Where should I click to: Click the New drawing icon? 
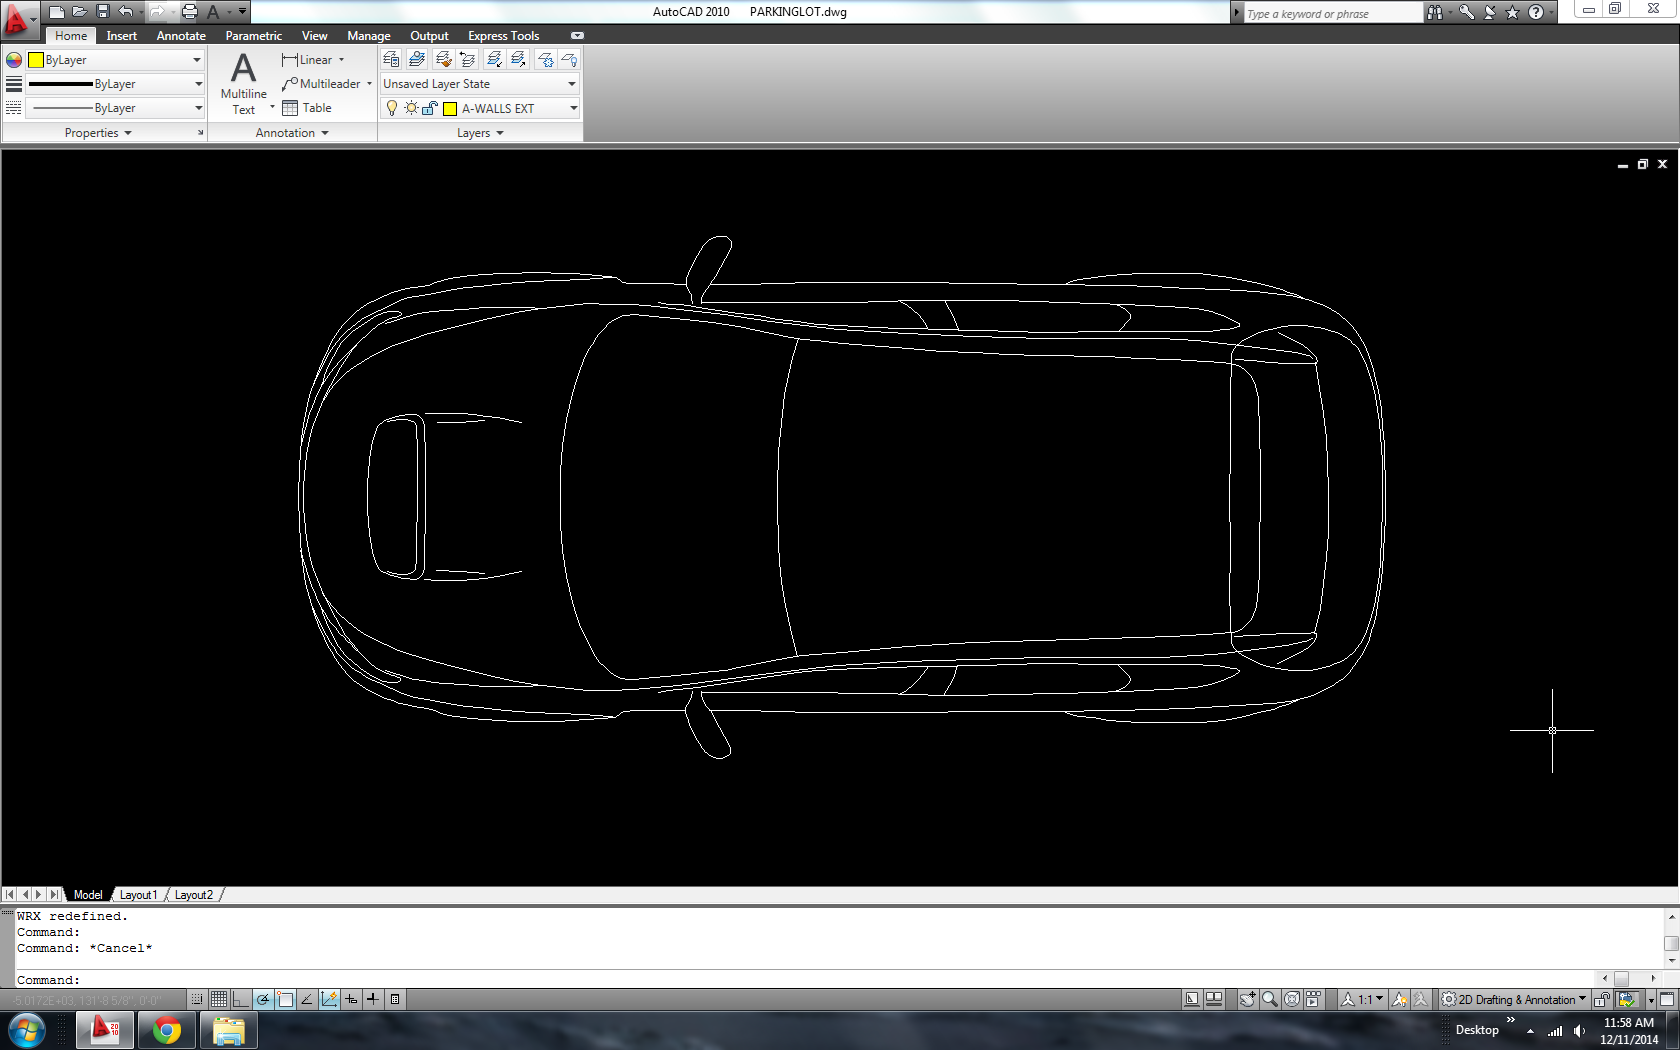click(56, 12)
